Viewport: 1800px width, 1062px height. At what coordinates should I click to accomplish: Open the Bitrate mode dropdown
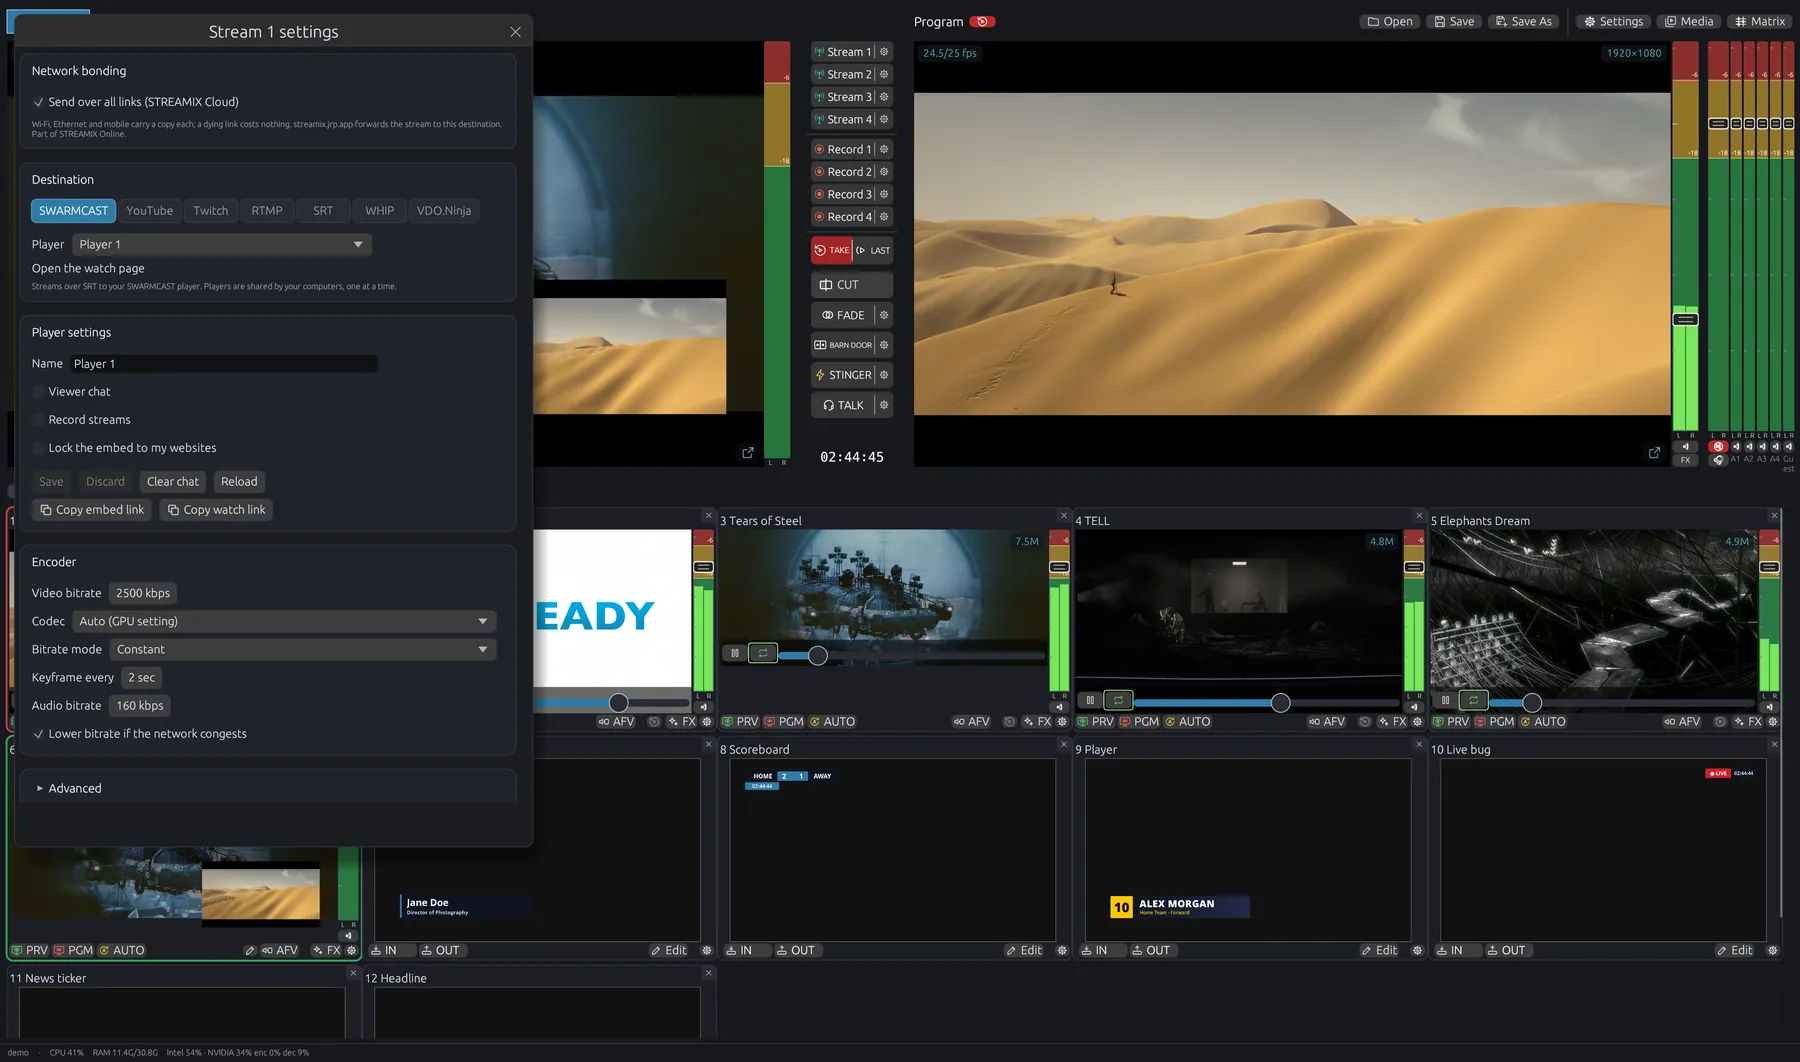tap(303, 649)
